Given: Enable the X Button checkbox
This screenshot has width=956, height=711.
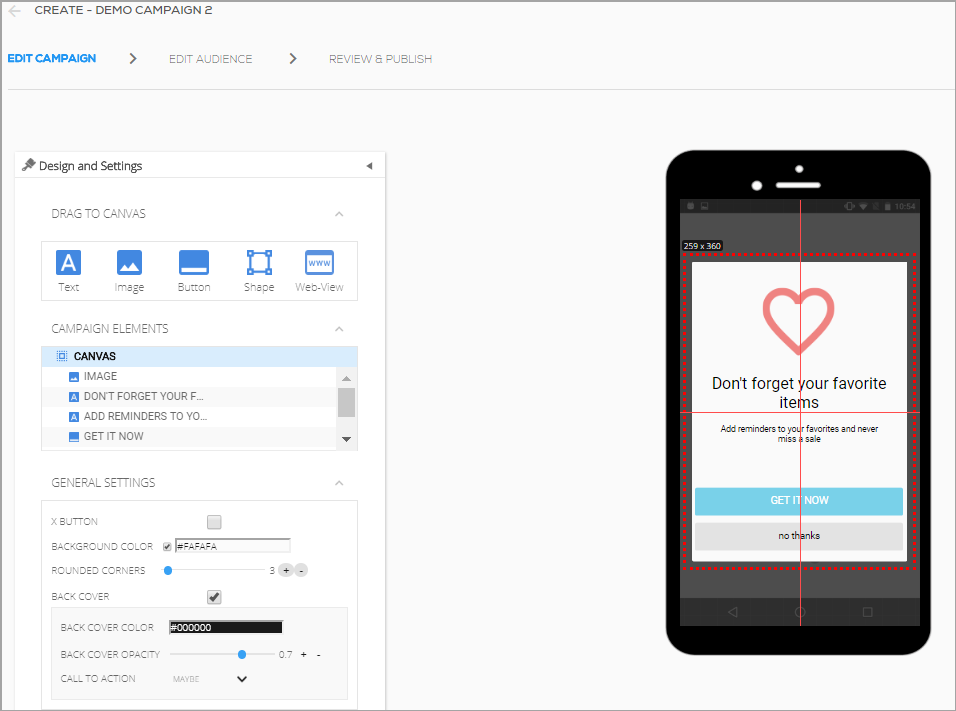Looking at the screenshot, I should coord(214,522).
